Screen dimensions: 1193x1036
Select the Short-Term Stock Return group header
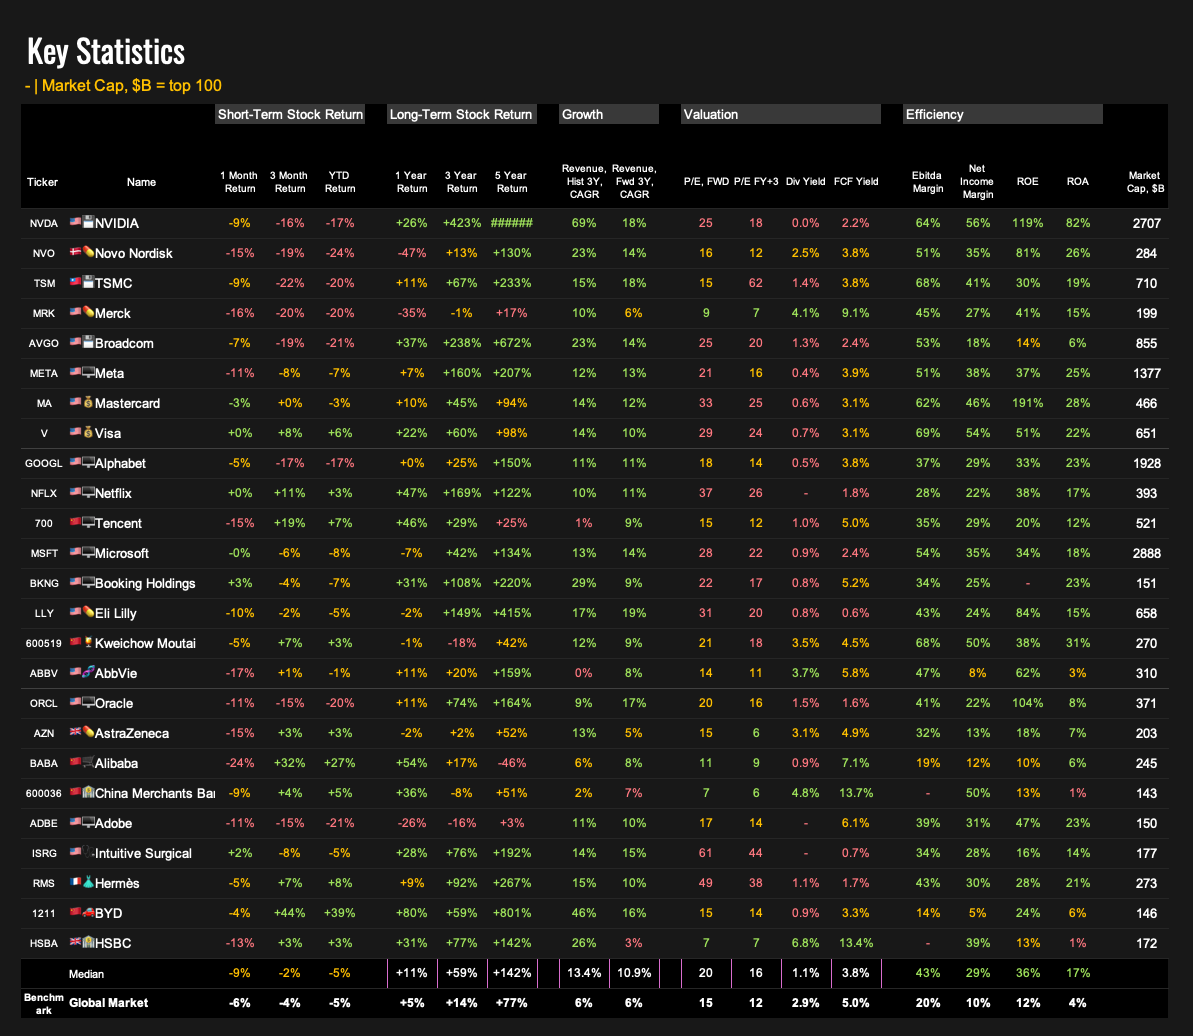point(290,114)
